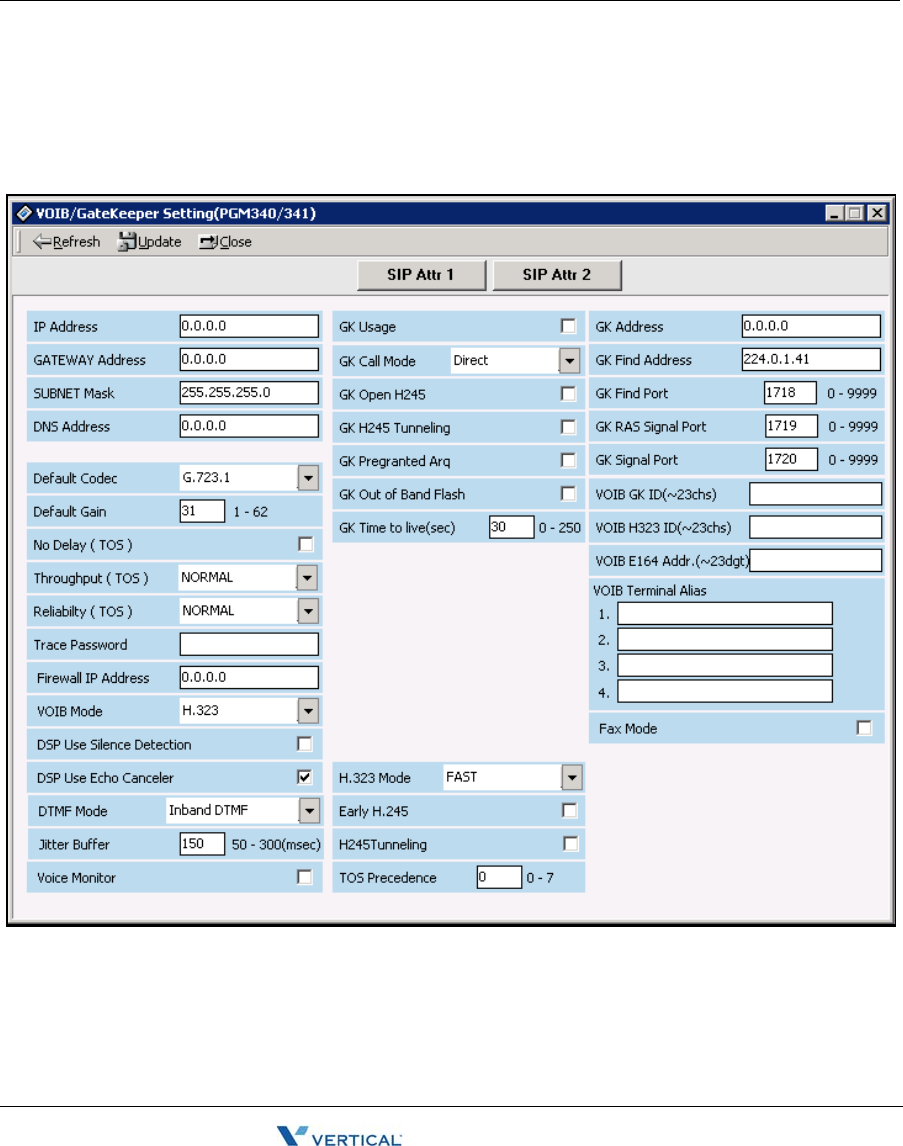Click the Refresh toolbar icon

42,242
